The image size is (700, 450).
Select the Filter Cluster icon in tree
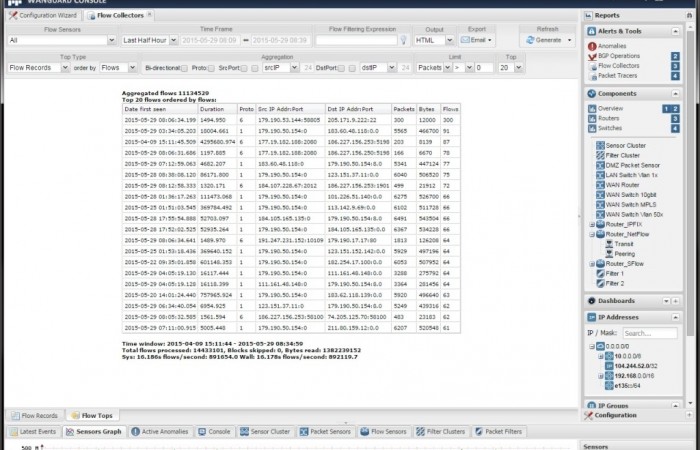coord(600,155)
